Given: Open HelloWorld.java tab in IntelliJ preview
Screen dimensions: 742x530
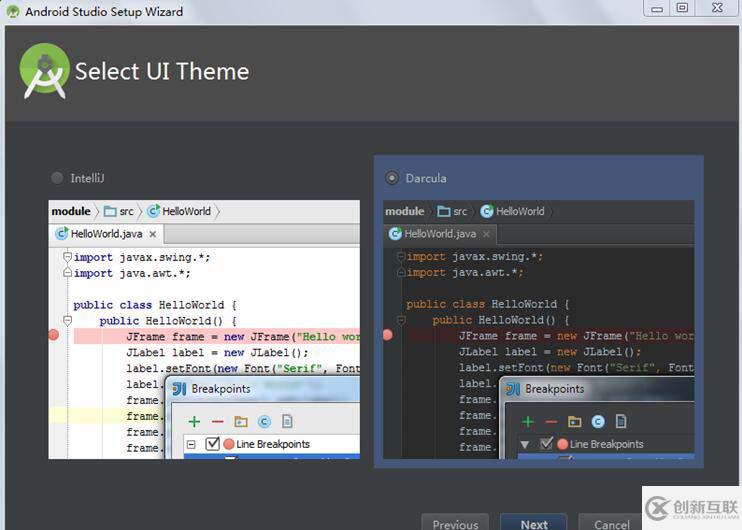Looking at the screenshot, I should 106,234.
